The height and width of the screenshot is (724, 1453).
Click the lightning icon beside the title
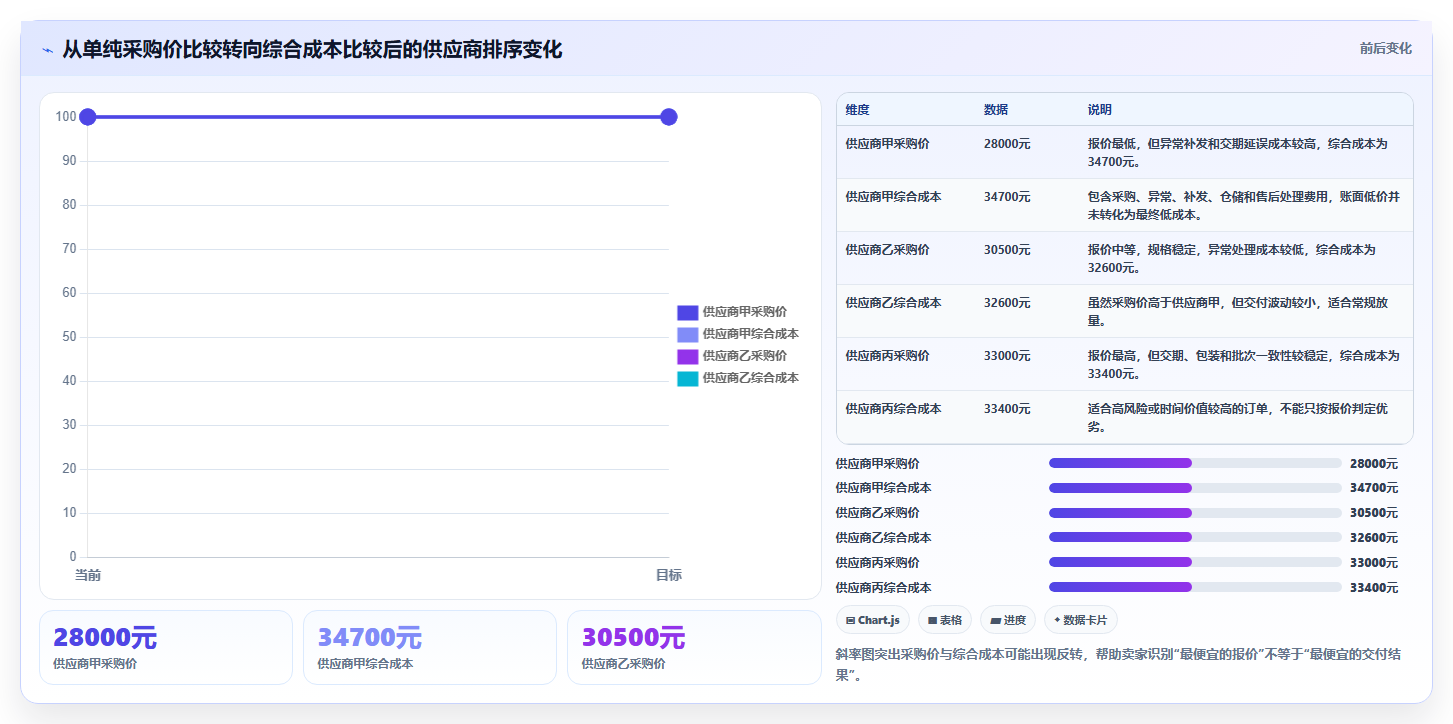pos(47,49)
